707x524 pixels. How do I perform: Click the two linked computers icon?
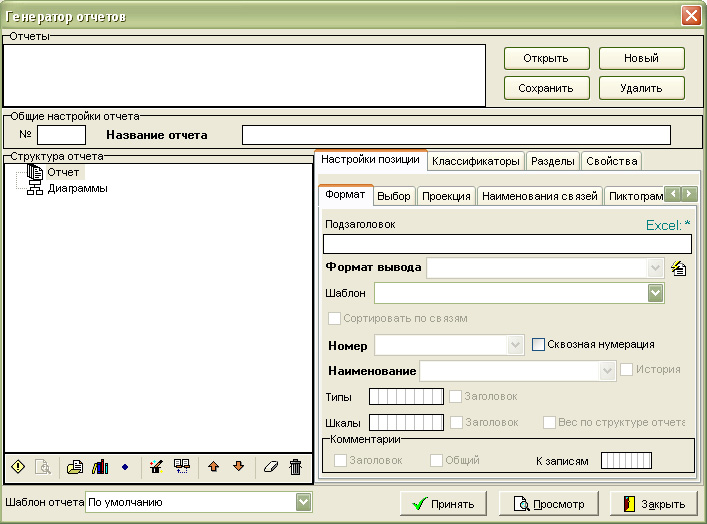(x=182, y=466)
